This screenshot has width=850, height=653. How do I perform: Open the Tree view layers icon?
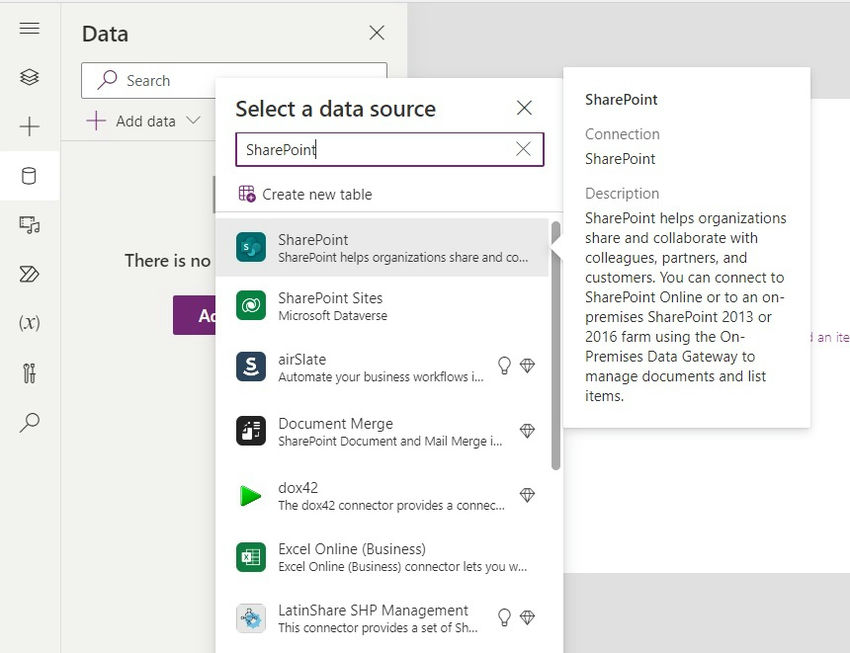coord(29,77)
